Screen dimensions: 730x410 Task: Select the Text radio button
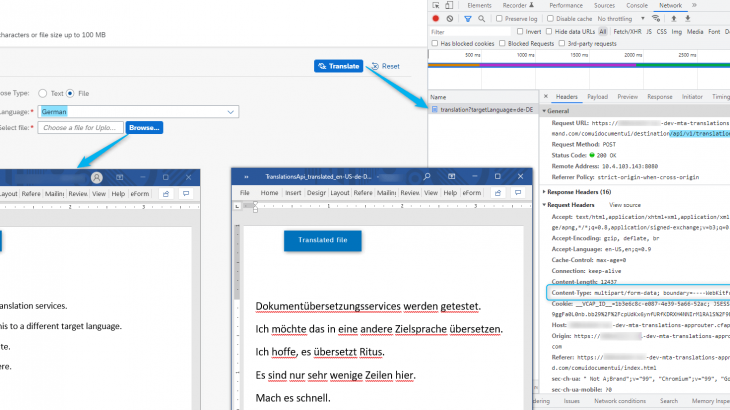point(43,94)
